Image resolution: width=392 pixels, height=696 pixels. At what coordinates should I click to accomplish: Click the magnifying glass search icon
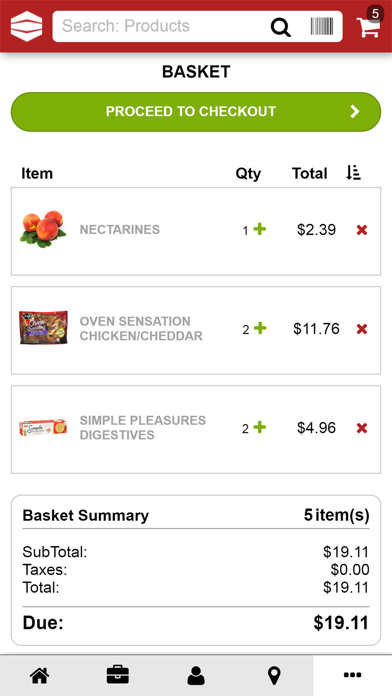click(x=281, y=27)
